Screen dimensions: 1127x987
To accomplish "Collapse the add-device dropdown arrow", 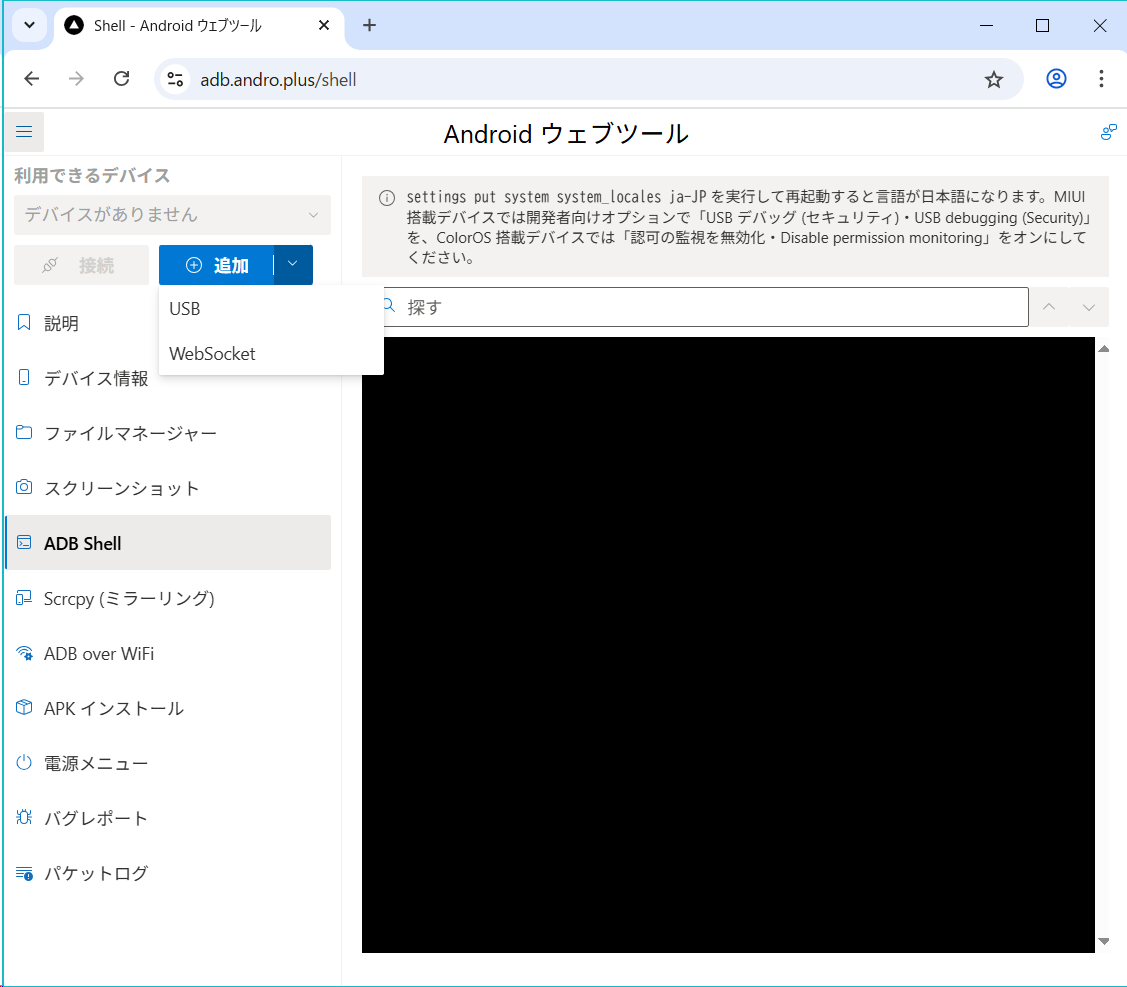I will pos(293,265).
